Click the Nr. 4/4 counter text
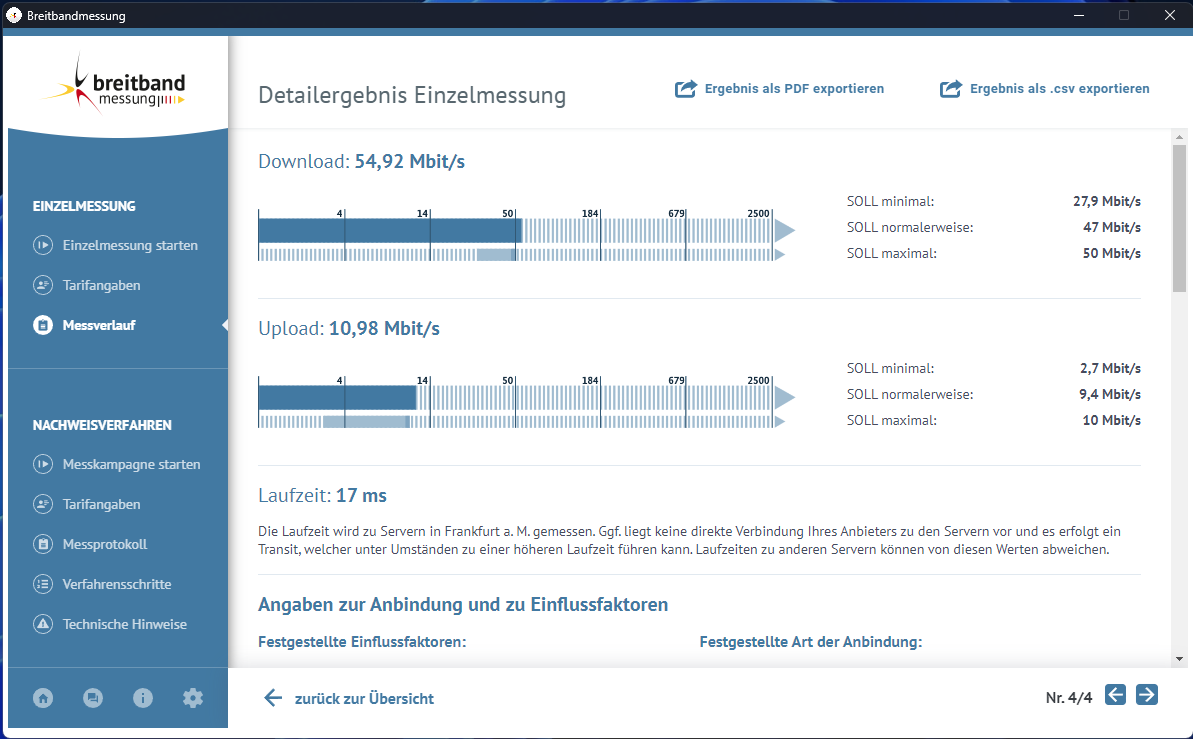Image resolution: width=1193 pixels, height=739 pixels. click(1069, 698)
